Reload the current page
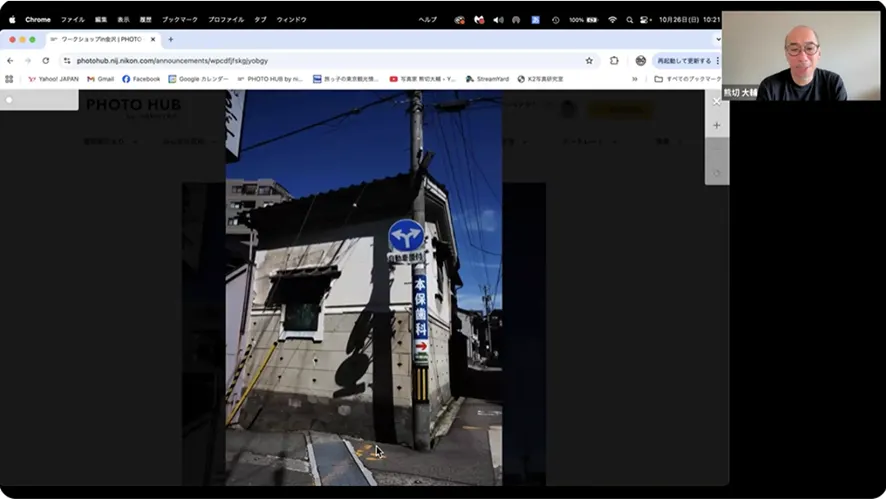The height and width of the screenshot is (499, 886). pyautogui.click(x=45, y=60)
